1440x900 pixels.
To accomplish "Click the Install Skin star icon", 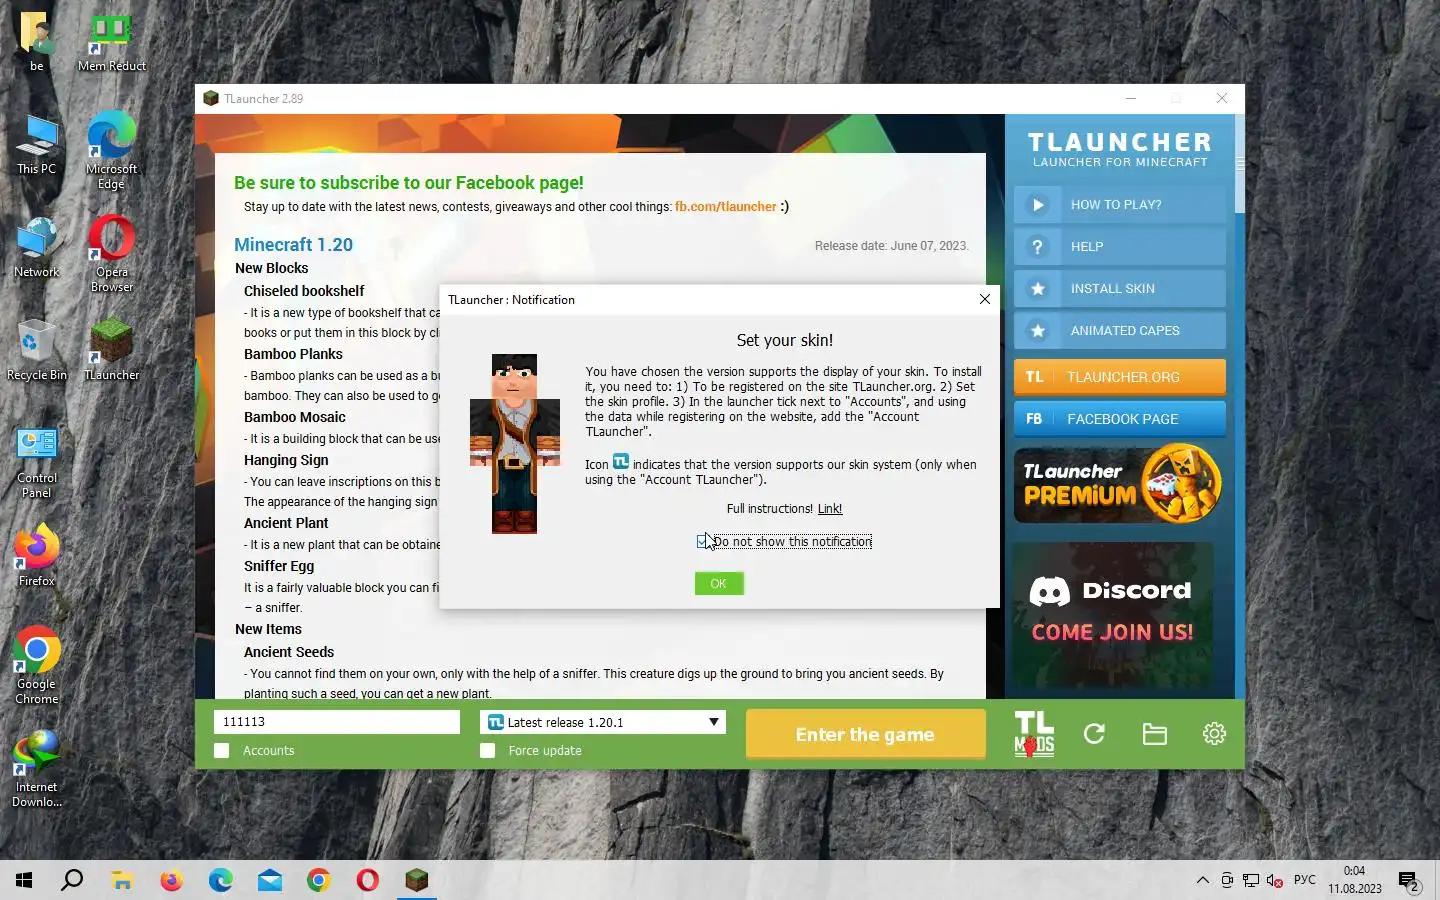I will (1038, 289).
